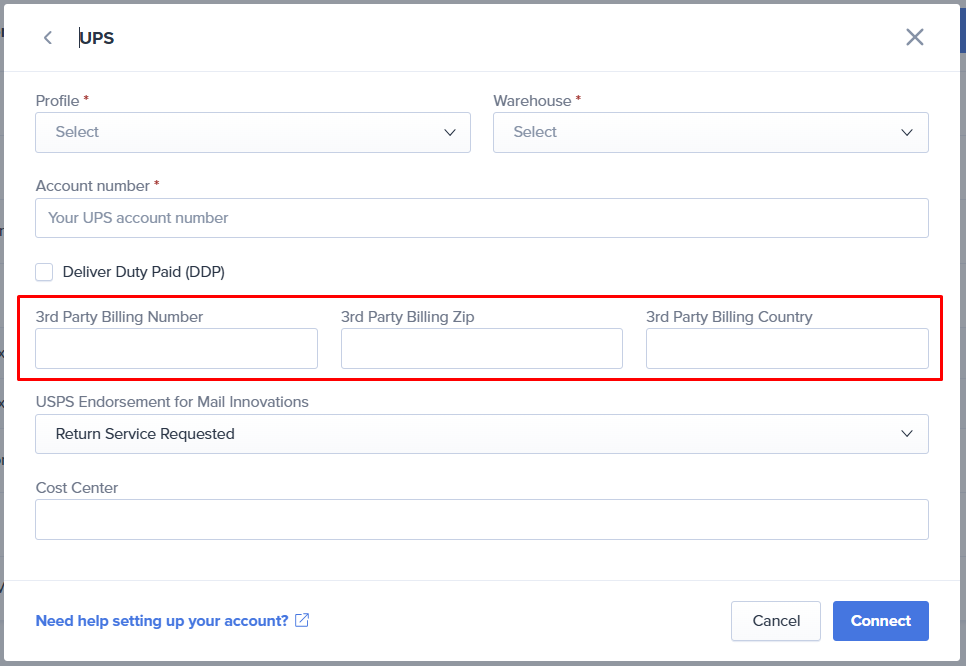Viewport: 966px width, 666px height.
Task: Expand the Return Service Requested dropdown
Action: tap(481, 434)
